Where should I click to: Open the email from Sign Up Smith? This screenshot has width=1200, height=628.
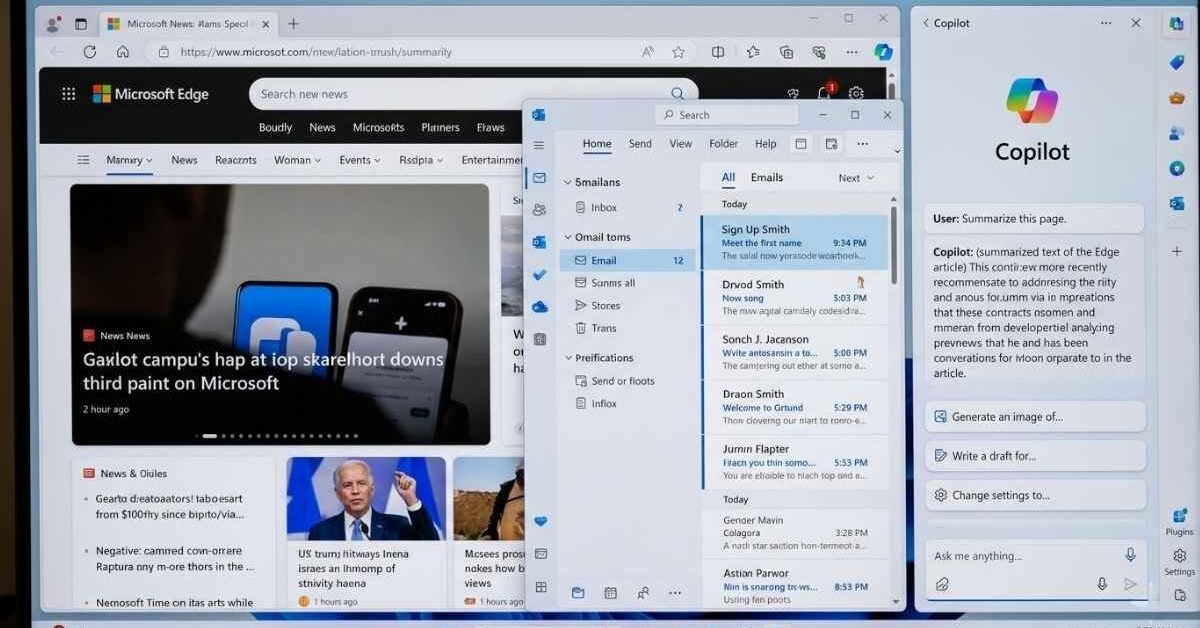(794, 242)
